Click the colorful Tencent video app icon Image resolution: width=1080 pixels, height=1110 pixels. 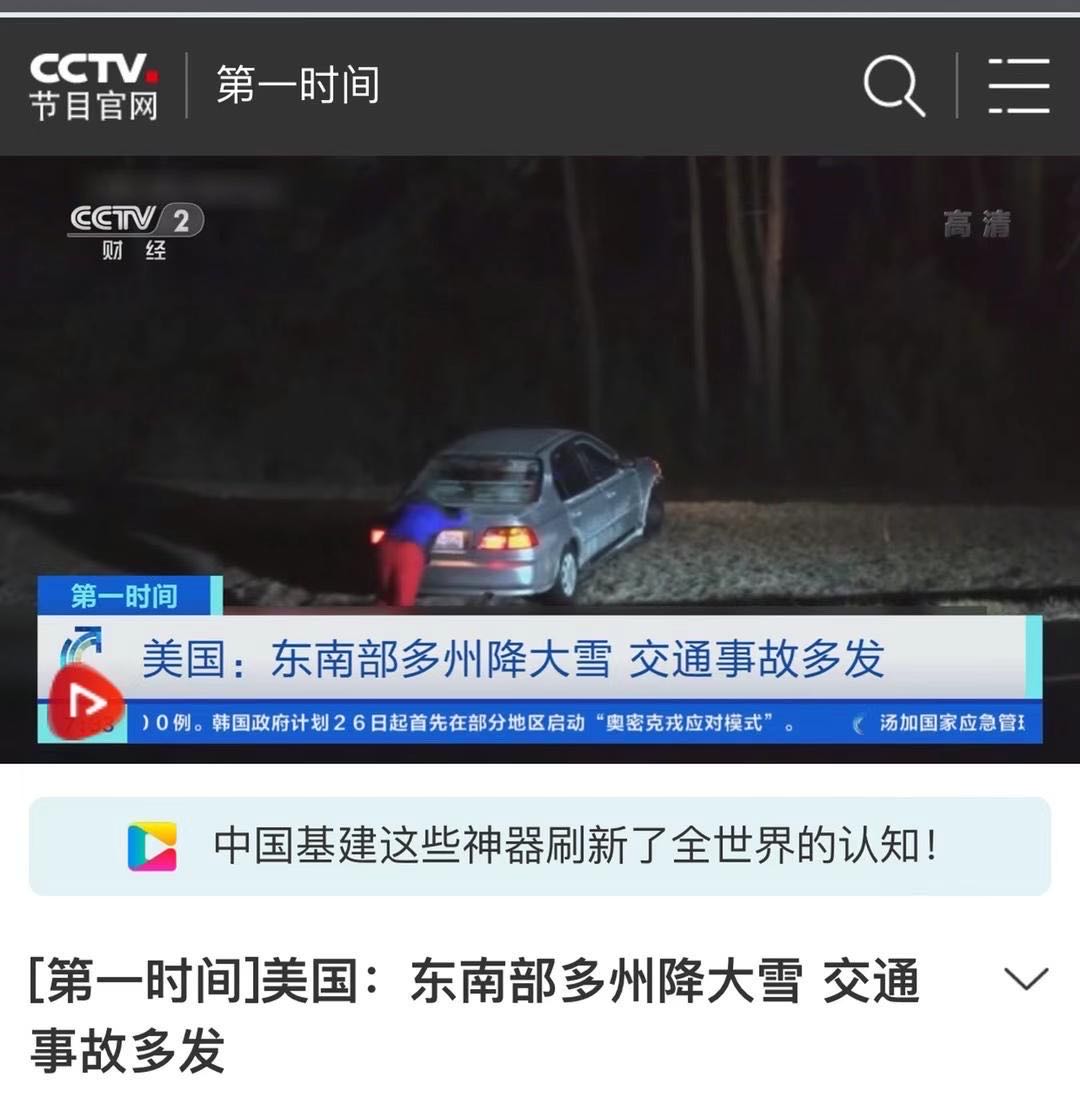click(x=152, y=846)
